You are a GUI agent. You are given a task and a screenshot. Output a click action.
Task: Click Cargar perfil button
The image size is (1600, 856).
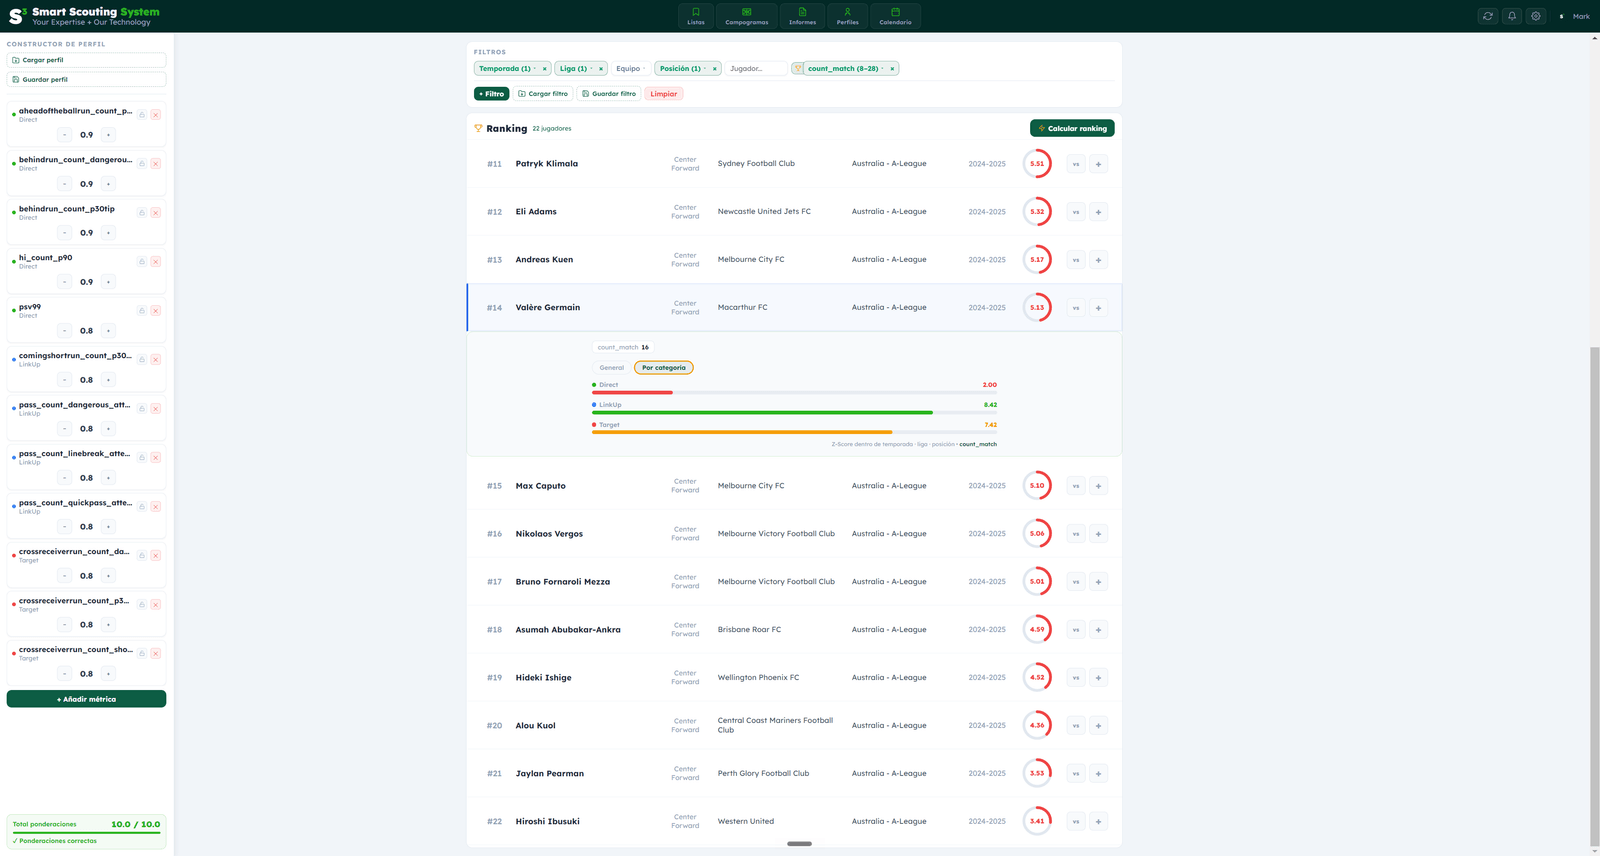tap(86, 60)
